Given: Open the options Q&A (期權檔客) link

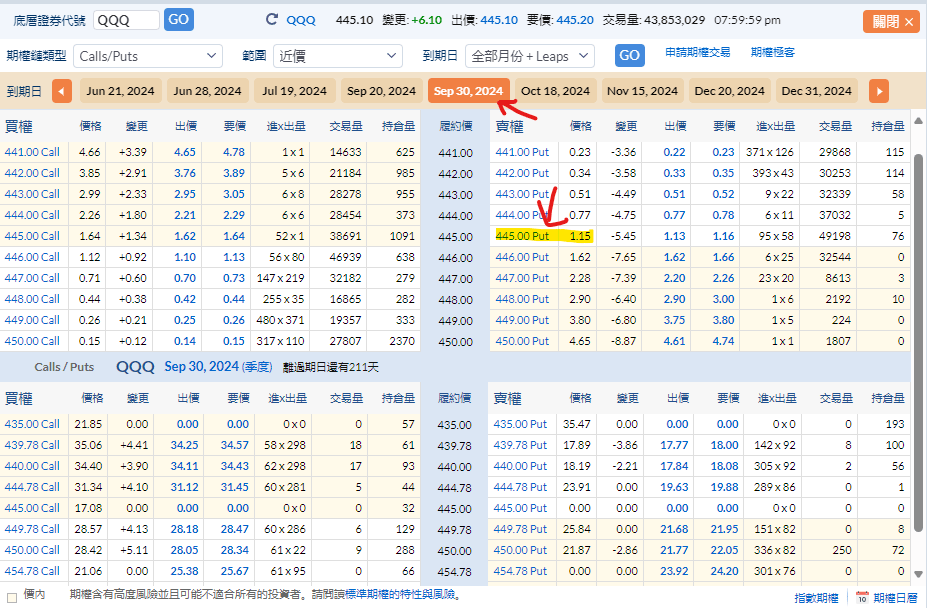Looking at the screenshot, I should (773, 52).
